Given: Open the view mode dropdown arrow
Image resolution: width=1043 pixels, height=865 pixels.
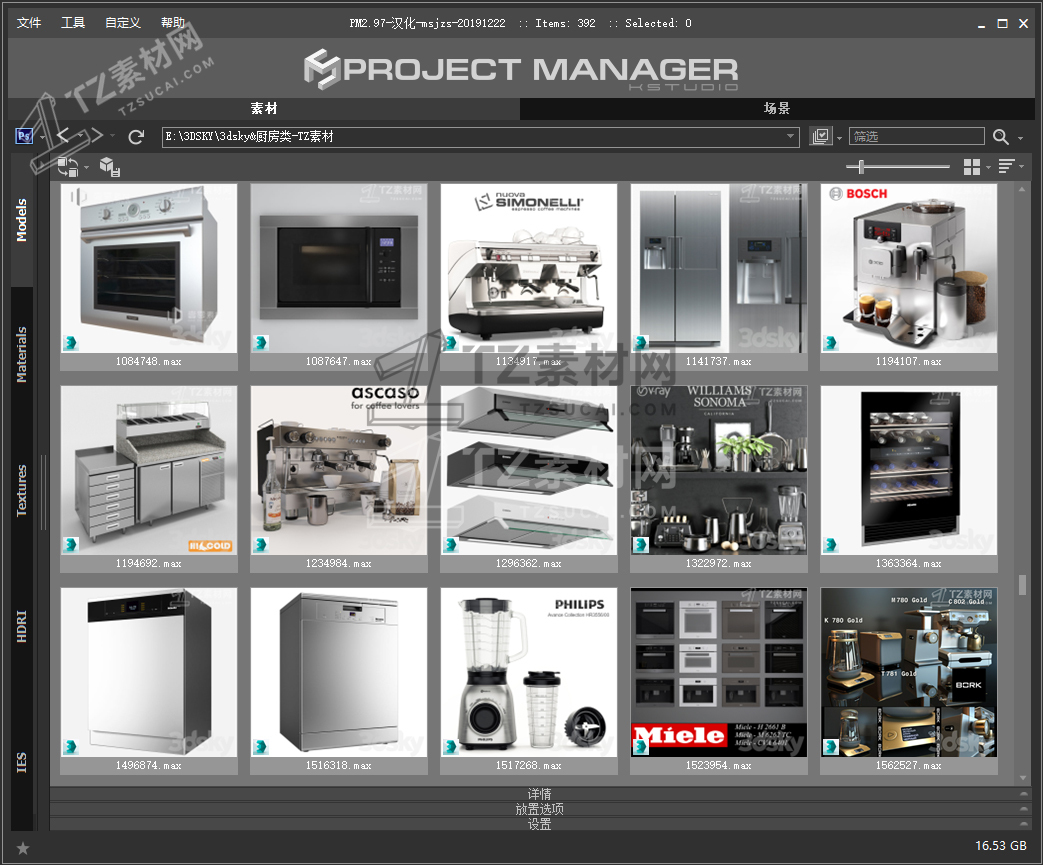Looking at the screenshot, I should (x=988, y=168).
